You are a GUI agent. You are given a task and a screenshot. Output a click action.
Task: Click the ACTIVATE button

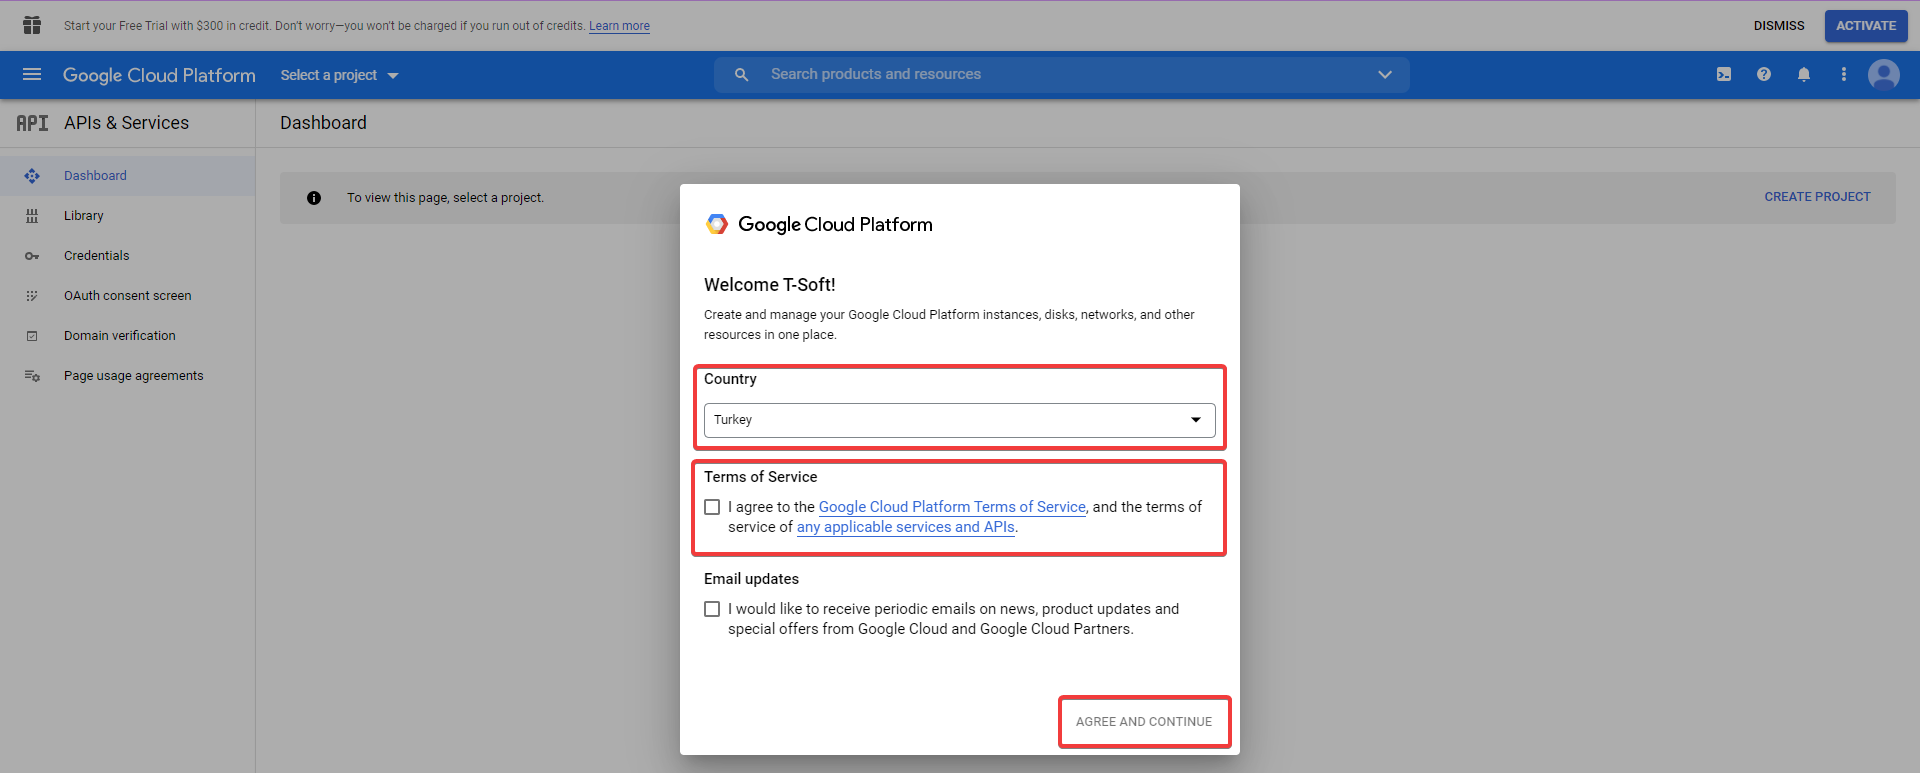pyautogui.click(x=1866, y=26)
